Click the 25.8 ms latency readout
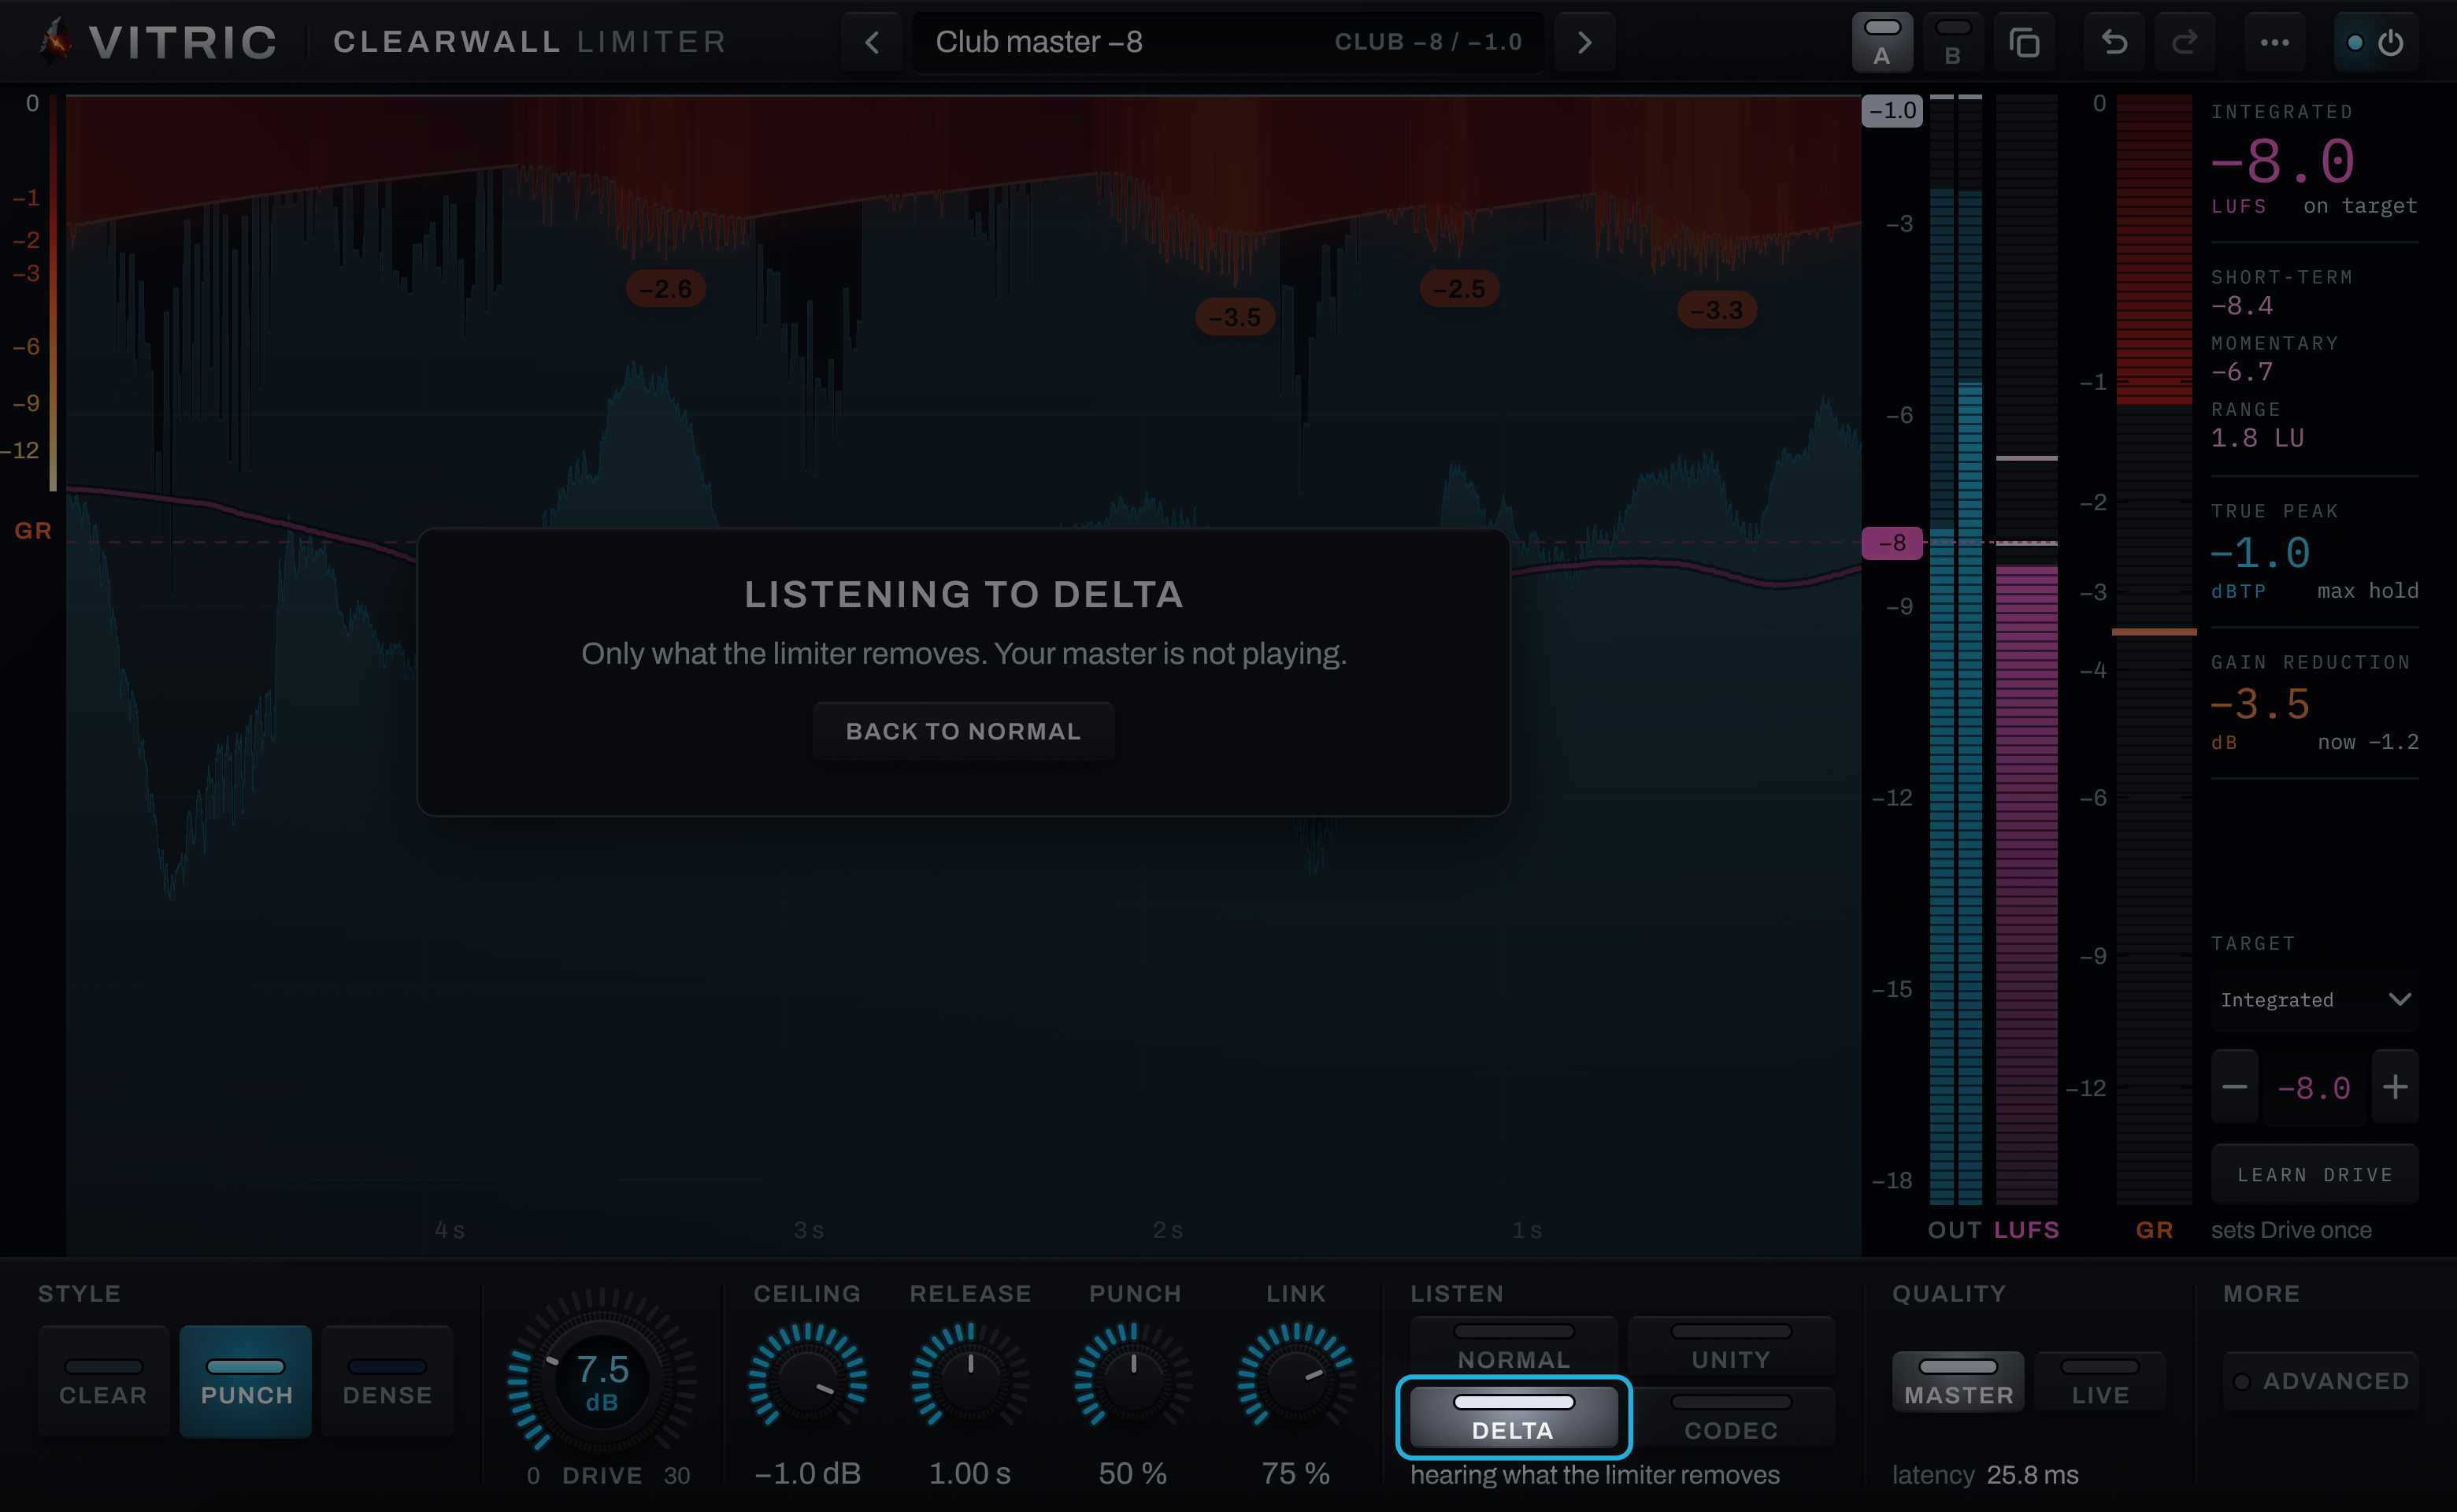 2033,1474
